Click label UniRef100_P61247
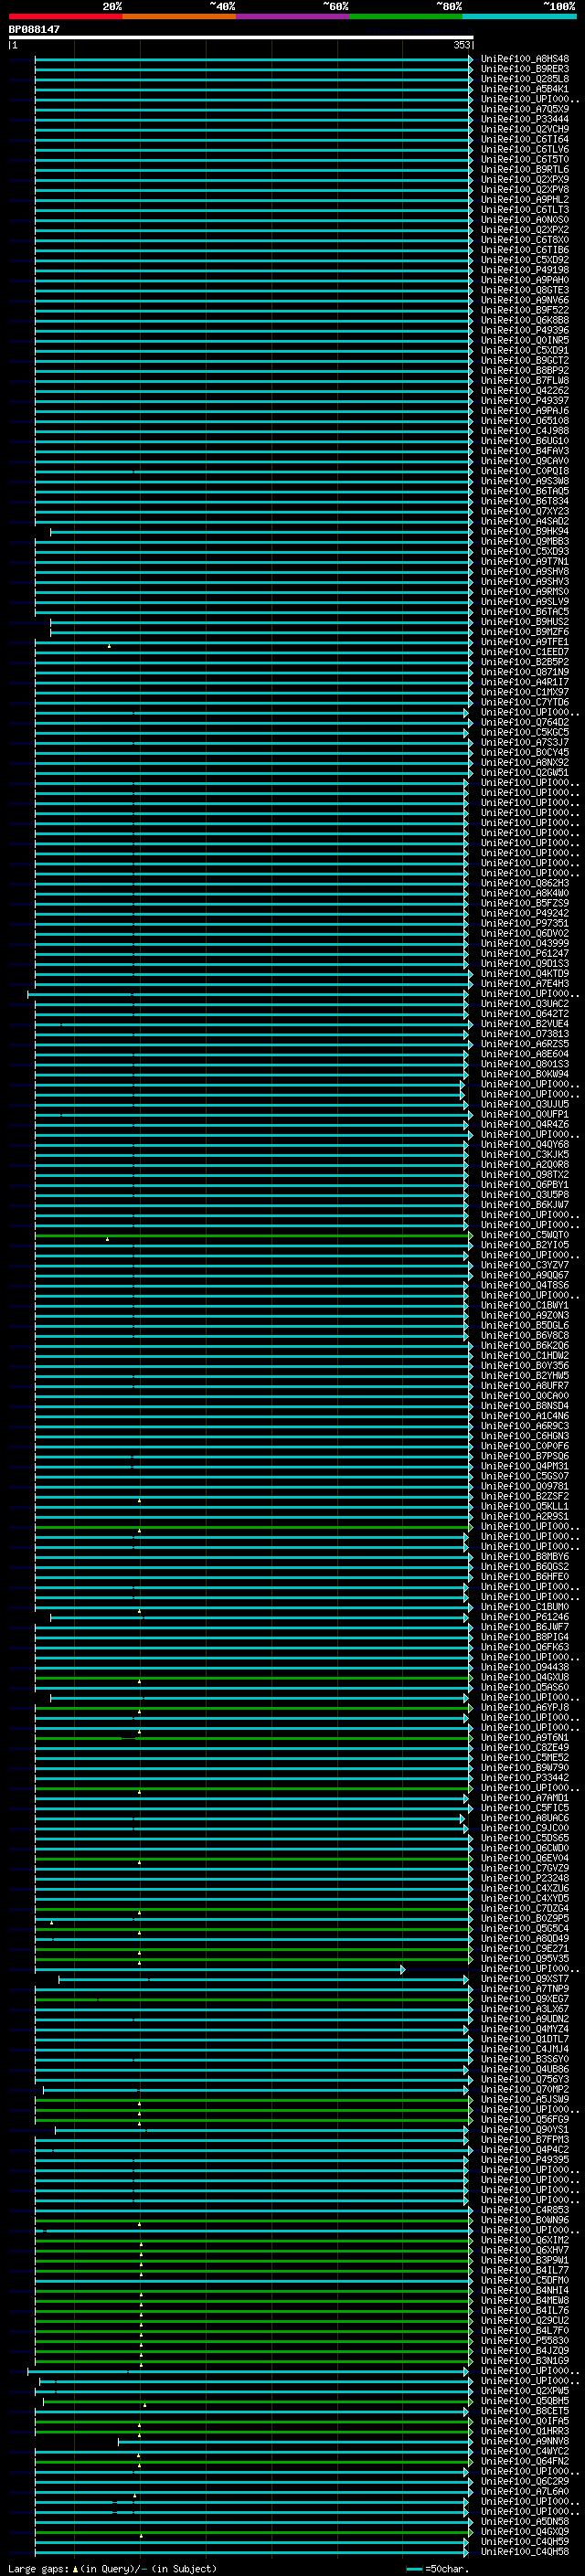Image resolution: width=585 pixels, height=2576 pixels. pos(525,954)
